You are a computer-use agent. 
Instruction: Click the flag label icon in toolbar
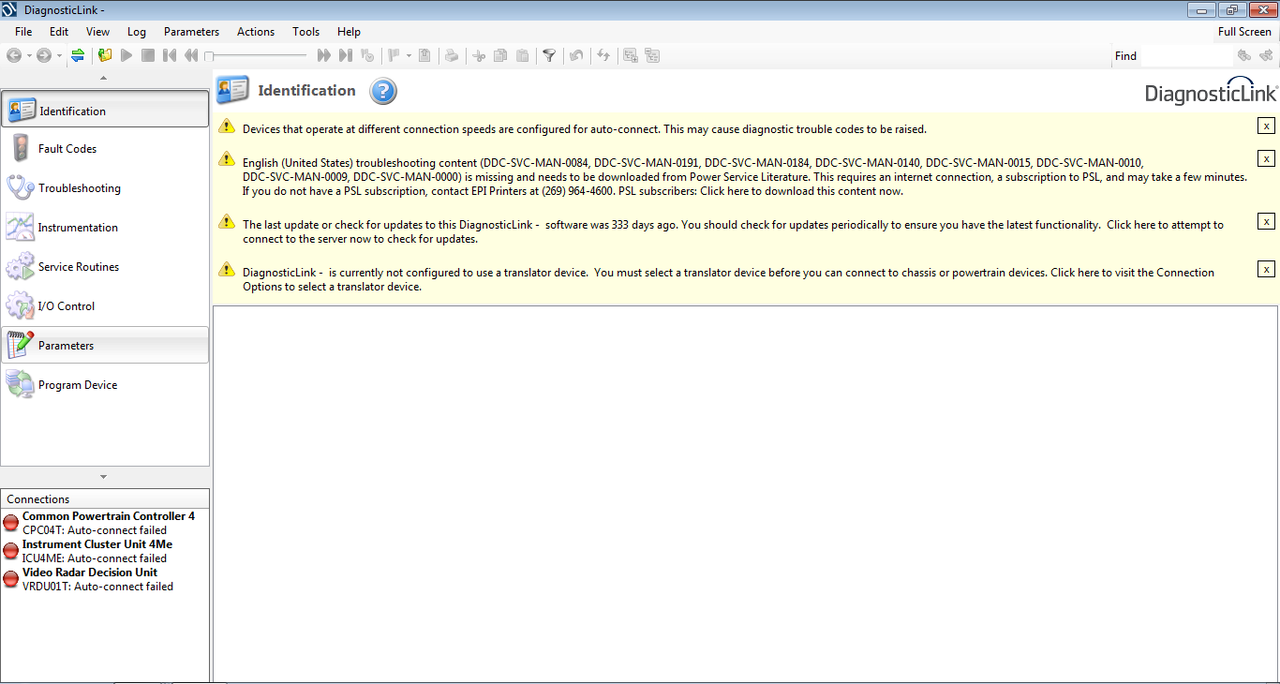[x=394, y=56]
